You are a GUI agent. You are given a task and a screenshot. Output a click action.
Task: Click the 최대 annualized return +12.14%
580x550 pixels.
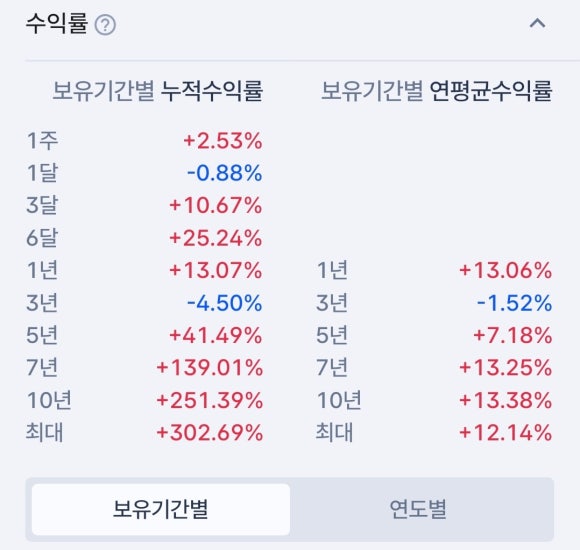coord(506,433)
